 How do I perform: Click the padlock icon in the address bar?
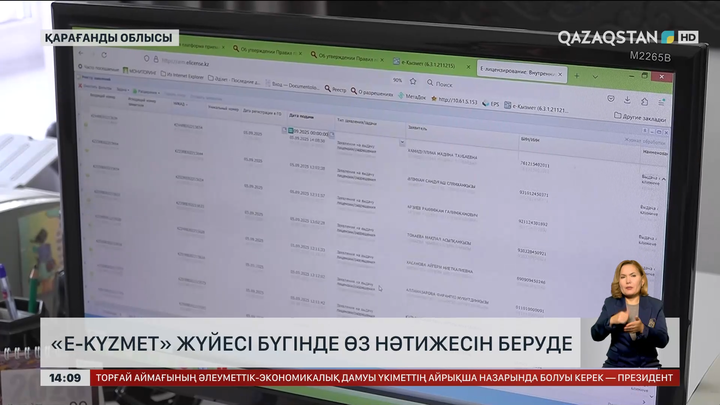point(156,59)
